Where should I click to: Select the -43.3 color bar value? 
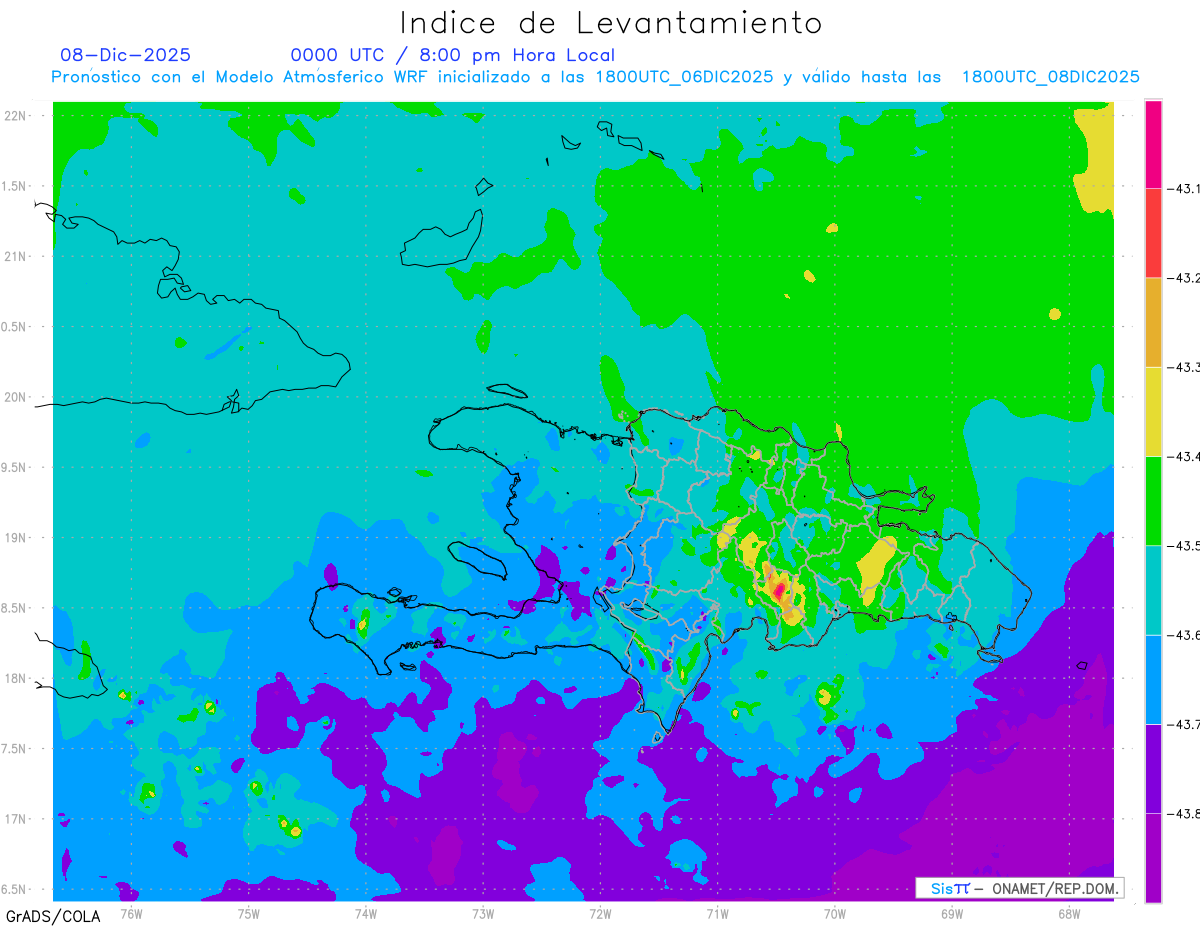1183,367
